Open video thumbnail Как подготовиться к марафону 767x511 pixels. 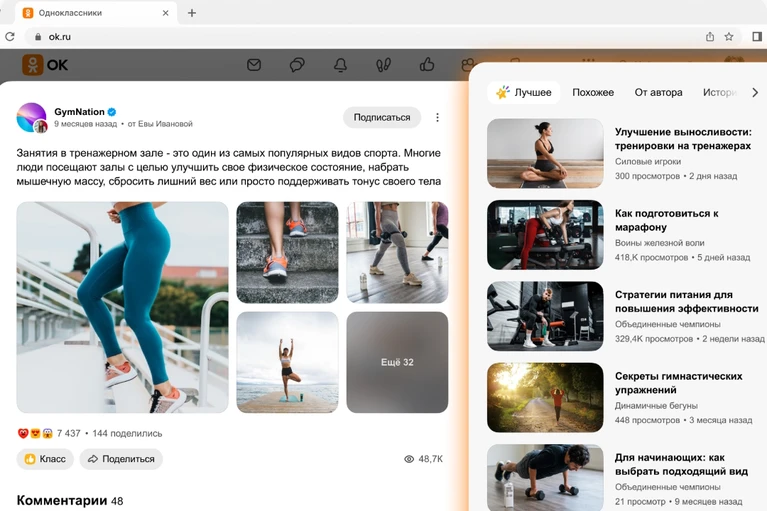tap(545, 234)
